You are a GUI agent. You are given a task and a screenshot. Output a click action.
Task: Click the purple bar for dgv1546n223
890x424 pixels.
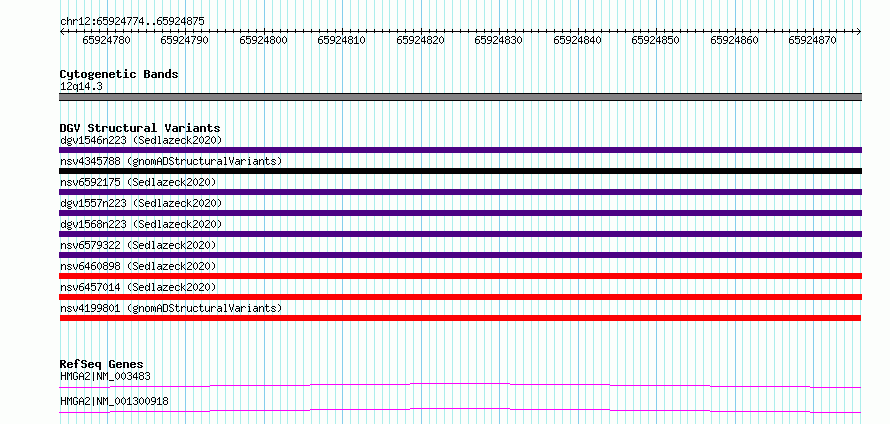[x=460, y=150]
